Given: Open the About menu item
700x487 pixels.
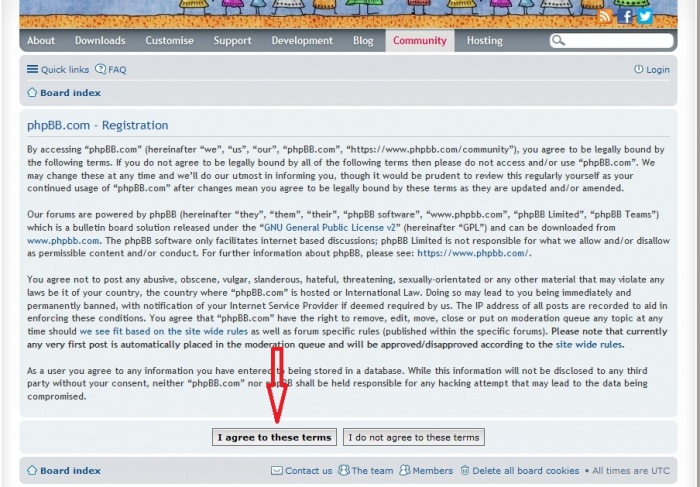Looking at the screenshot, I should pyautogui.click(x=41, y=41).
